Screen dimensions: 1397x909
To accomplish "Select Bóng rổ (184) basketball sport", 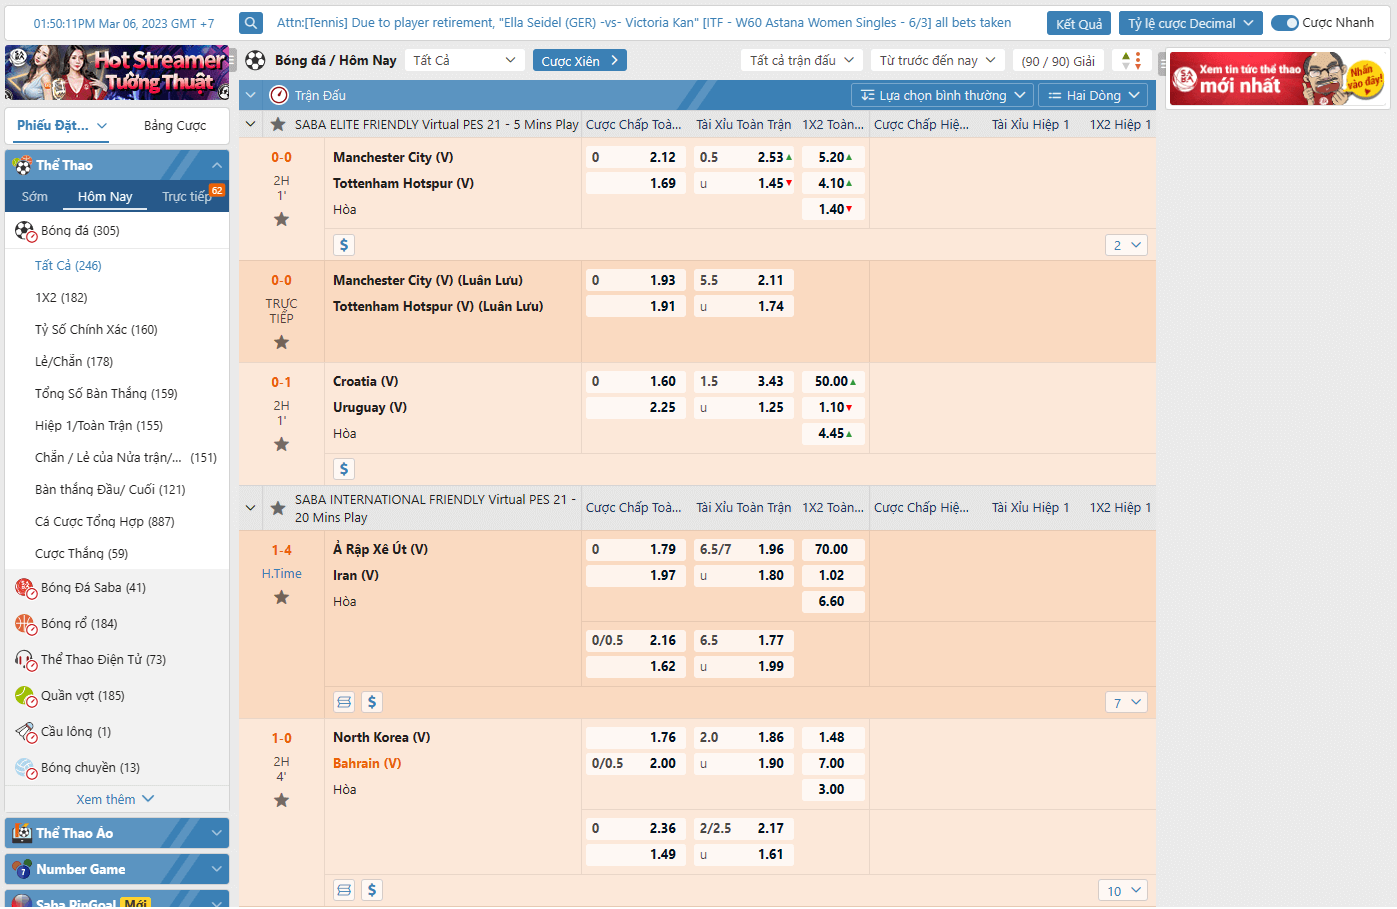I will click(117, 624).
